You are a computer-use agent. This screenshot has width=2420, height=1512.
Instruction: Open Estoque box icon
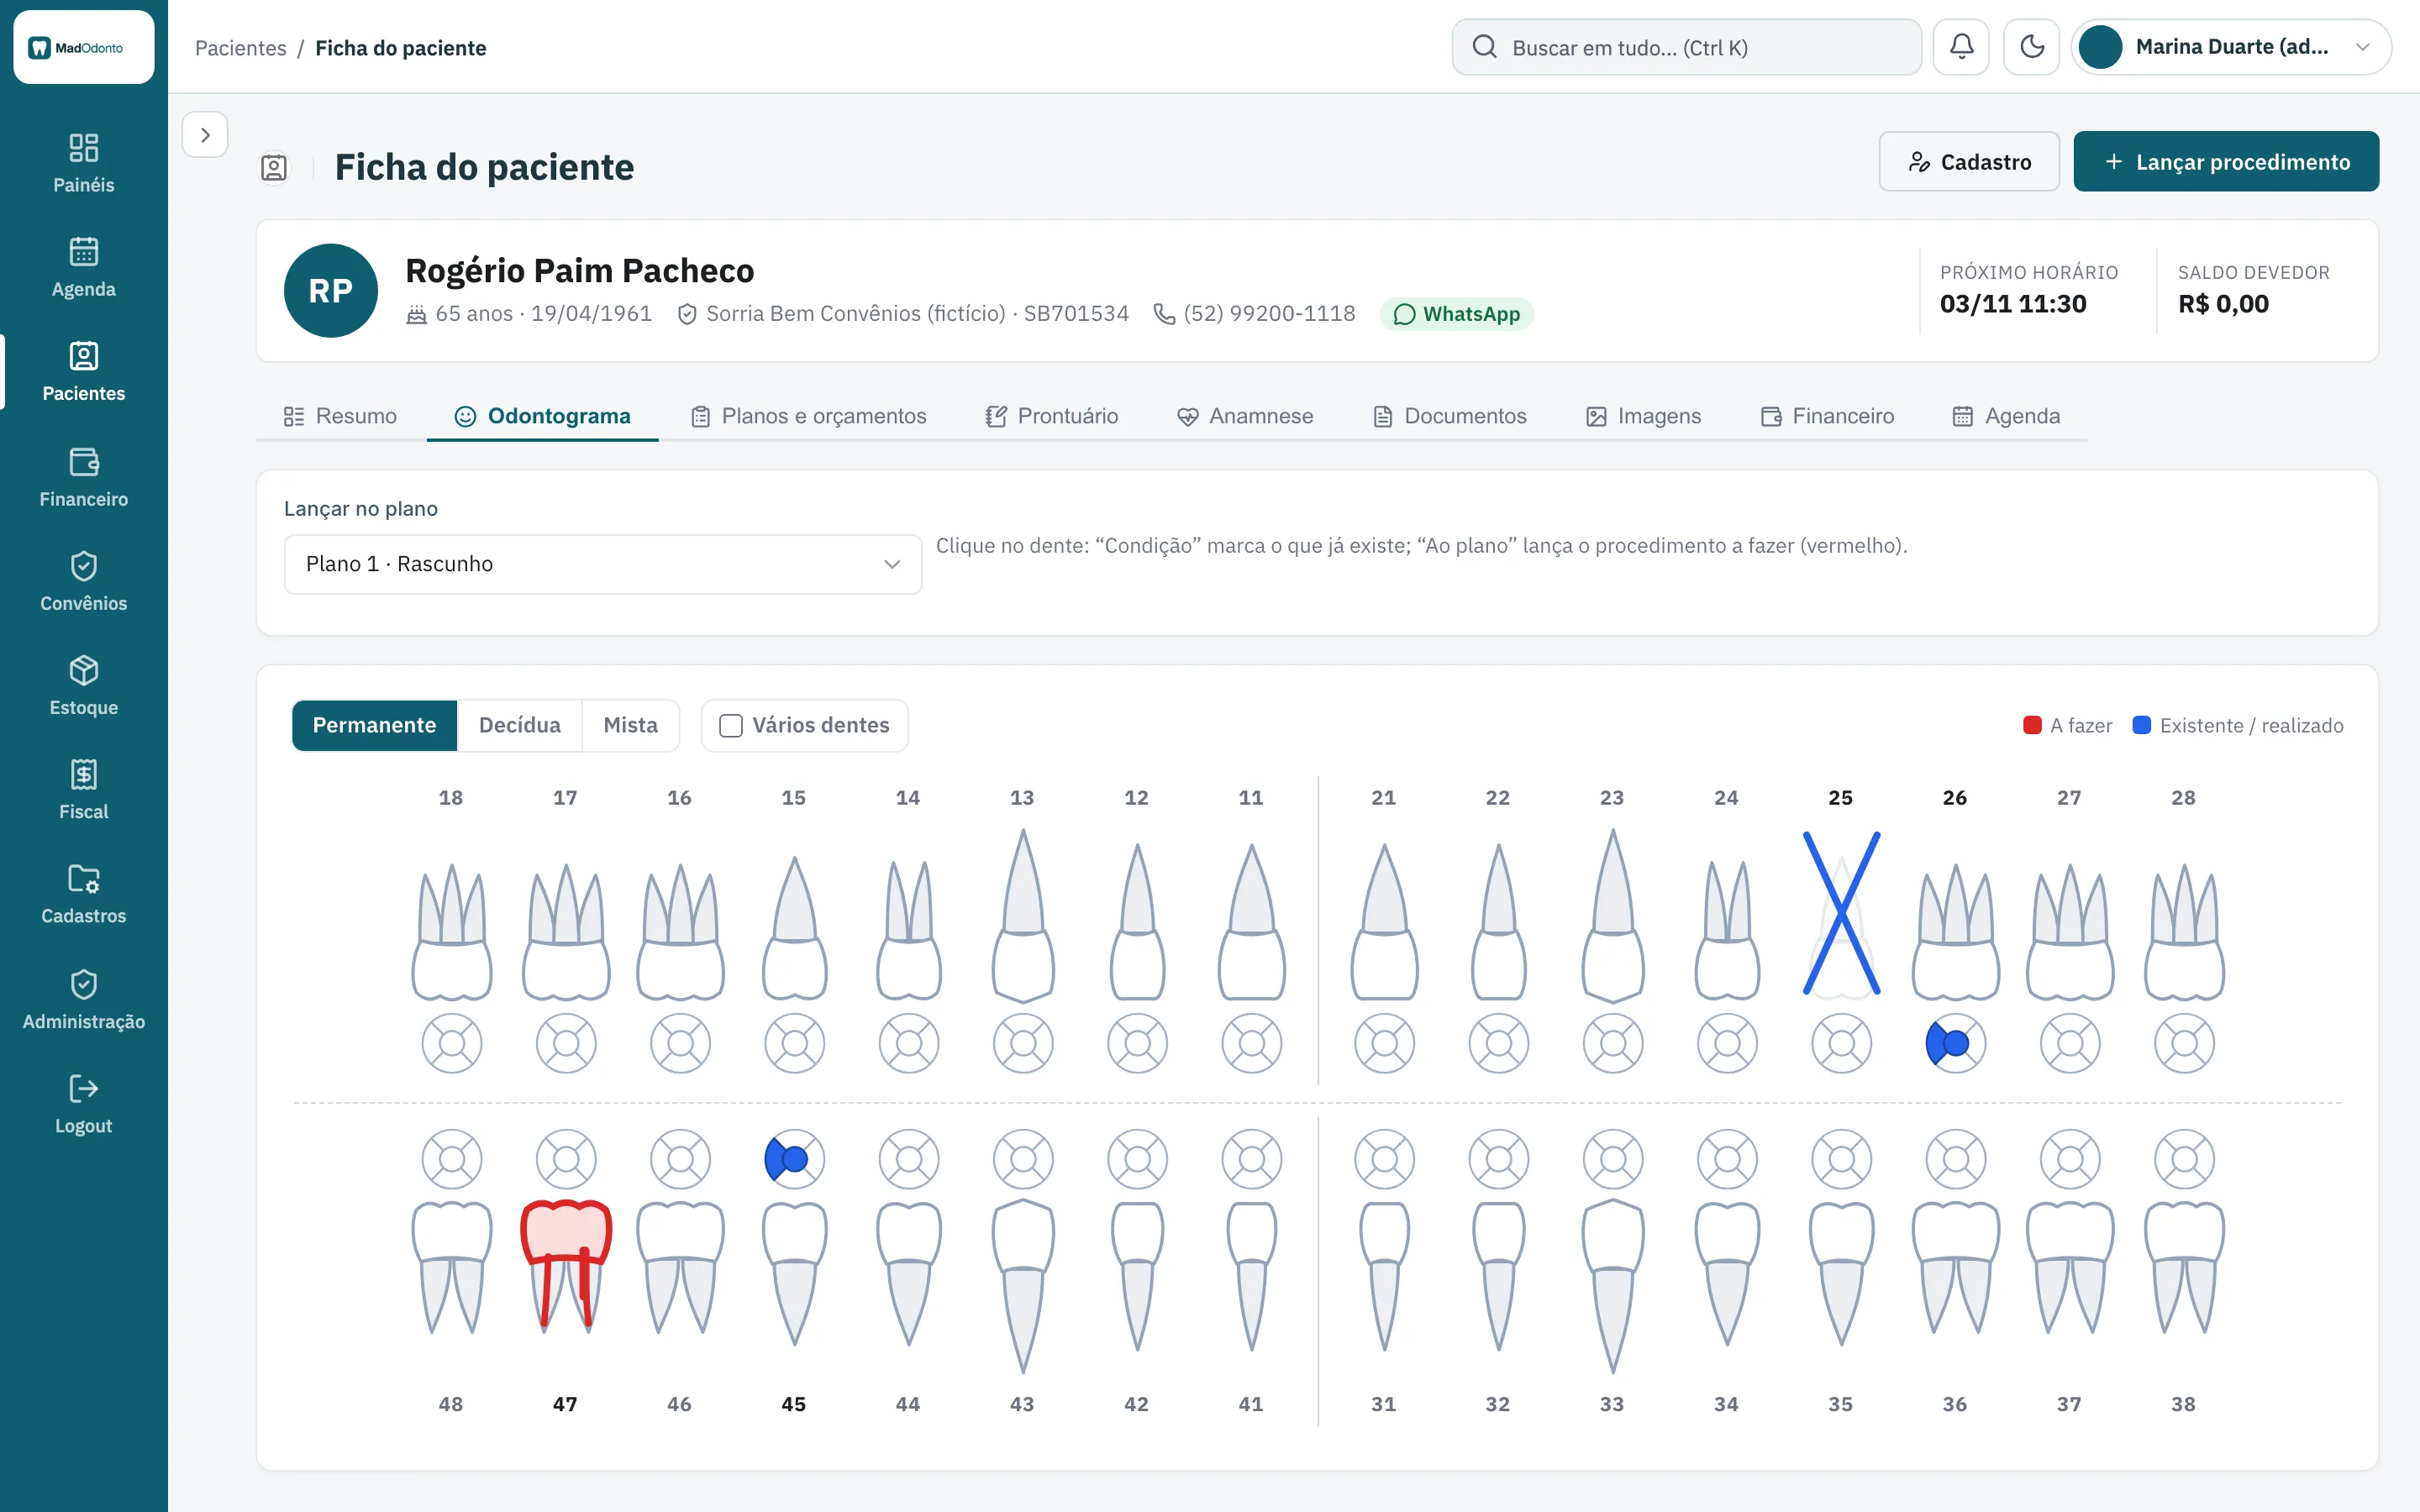84,670
